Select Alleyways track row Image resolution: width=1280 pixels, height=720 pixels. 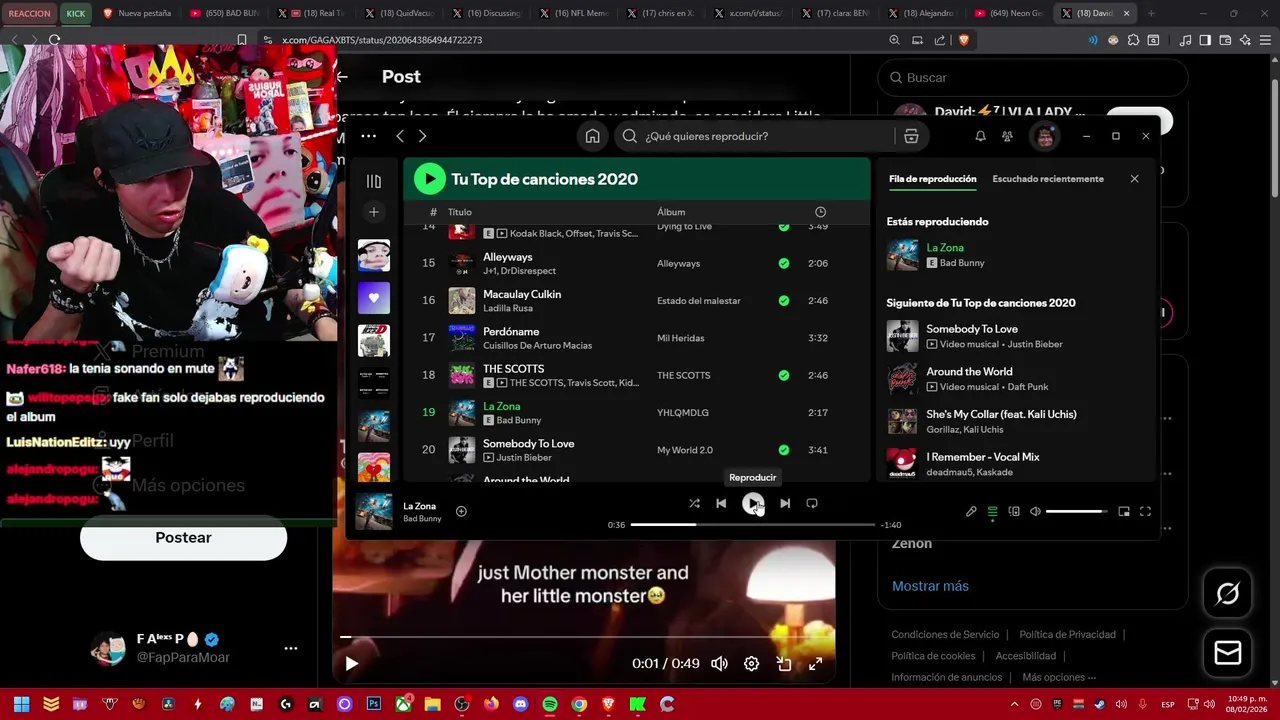(x=636, y=263)
